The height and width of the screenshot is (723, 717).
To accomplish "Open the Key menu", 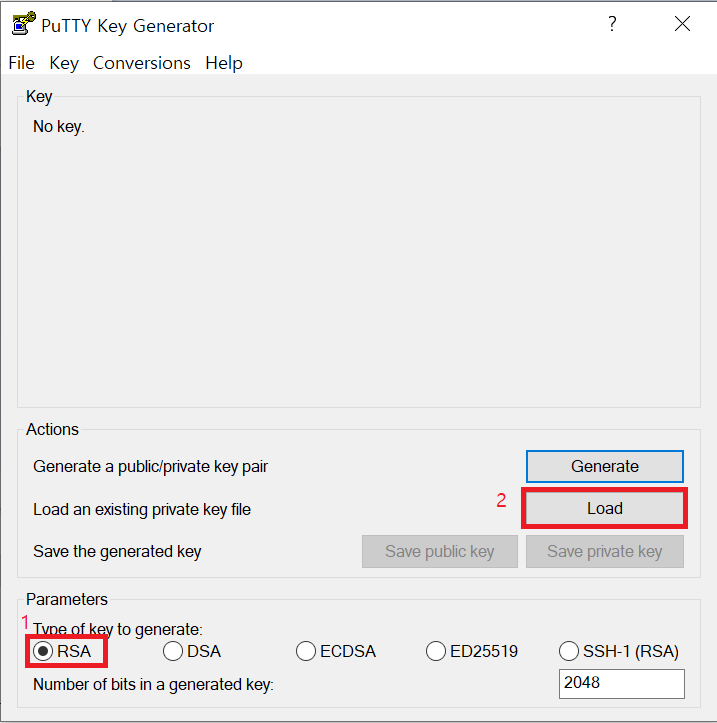I will pos(64,63).
